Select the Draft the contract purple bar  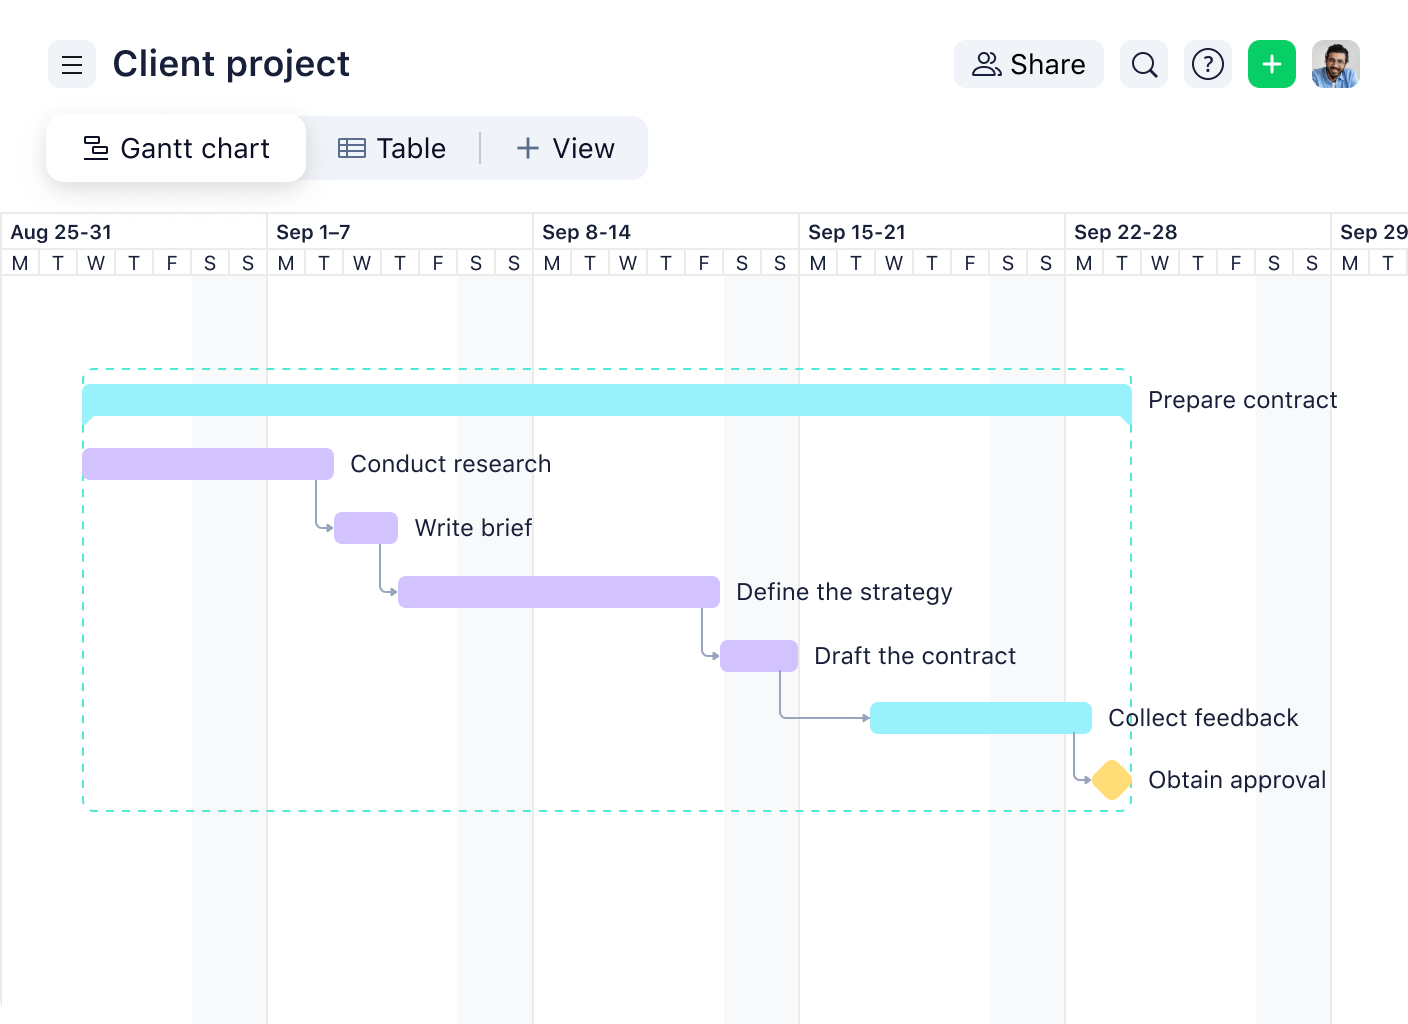[x=758, y=655]
